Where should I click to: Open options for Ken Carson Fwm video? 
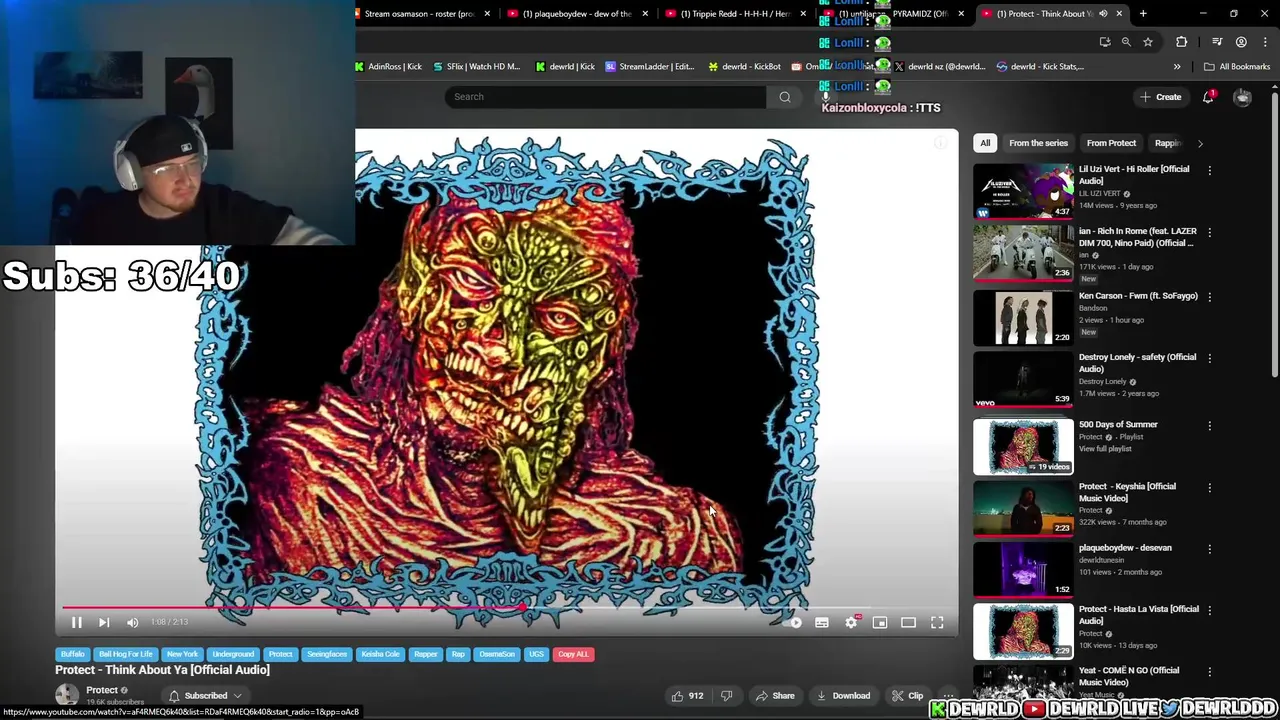click(x=1209, y=297)
